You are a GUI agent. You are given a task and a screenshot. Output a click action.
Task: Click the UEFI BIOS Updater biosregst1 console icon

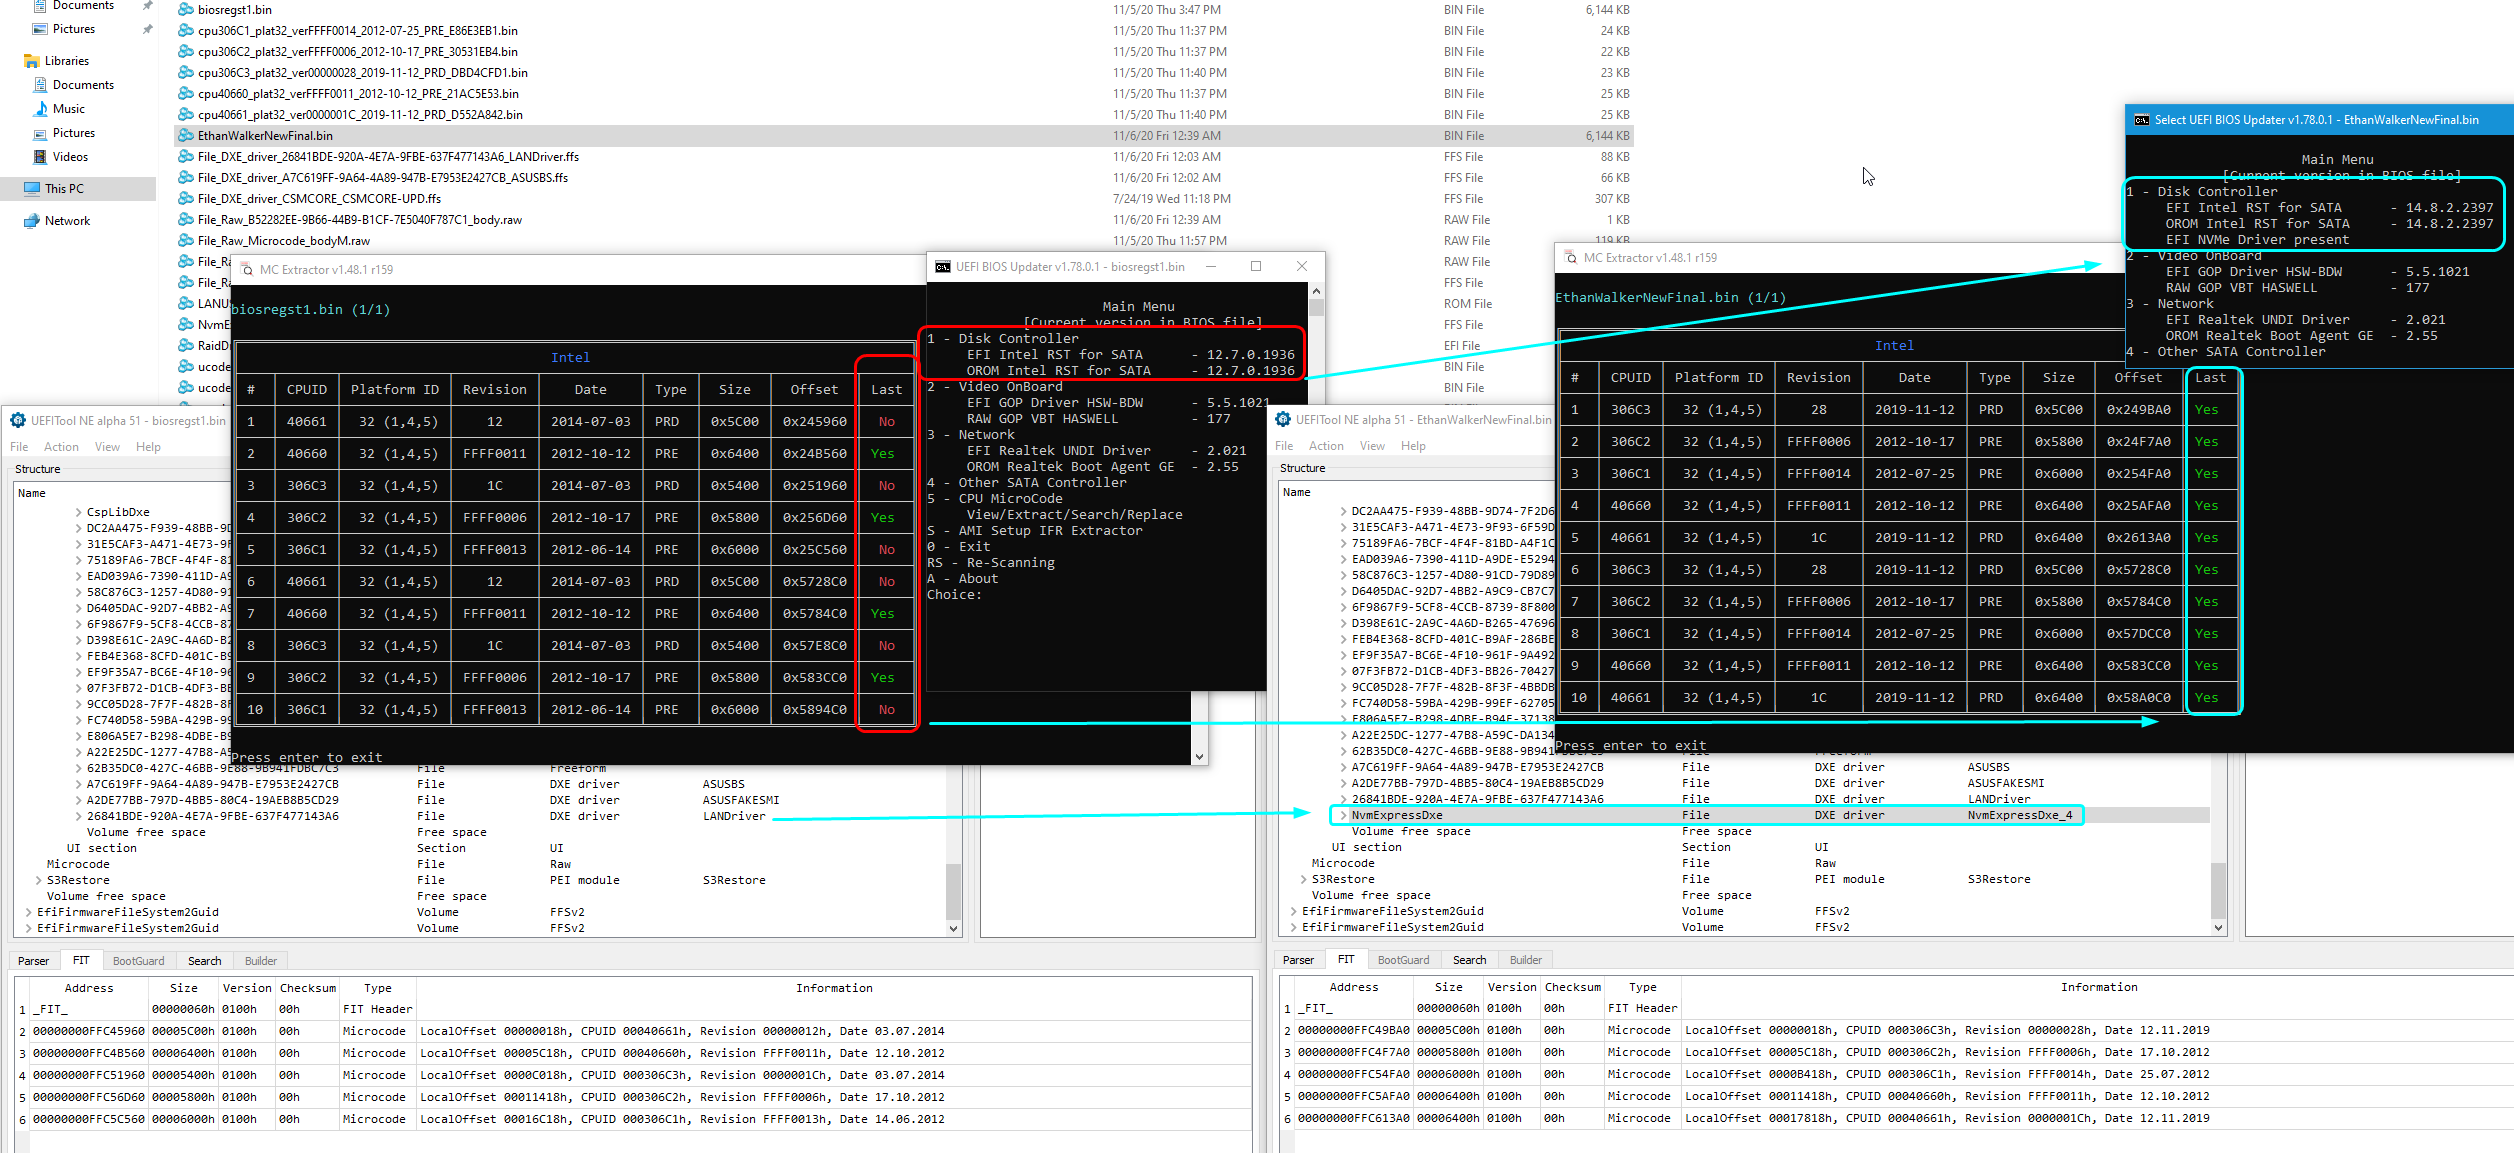coord(943,267)
